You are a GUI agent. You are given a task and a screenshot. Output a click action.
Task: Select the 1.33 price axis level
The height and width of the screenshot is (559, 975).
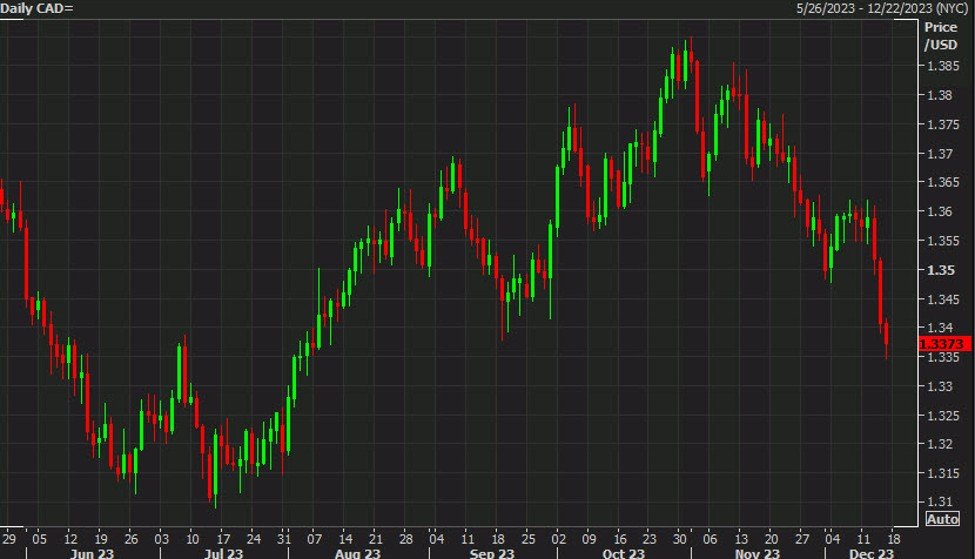tap(940, 386)
